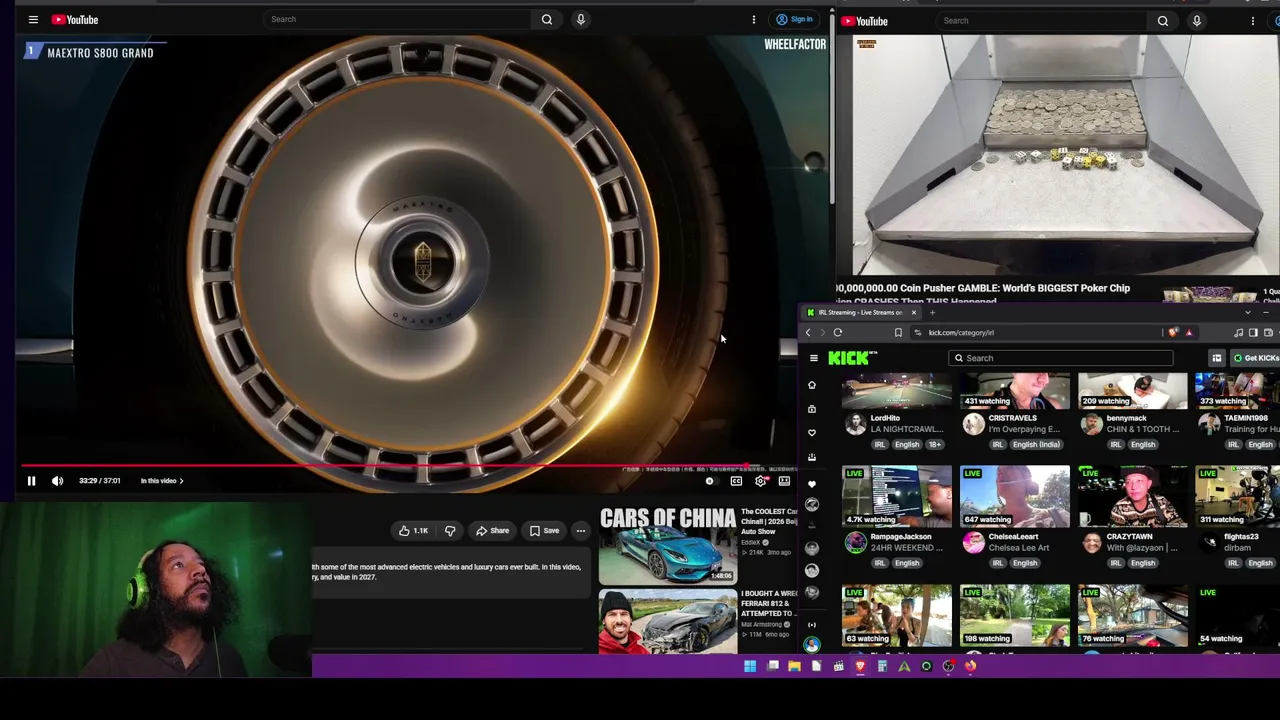Open Brave Shields lion icon
Image resolution: width=1280 pixels, height=720 pixels.
(x=1173, y=333)
